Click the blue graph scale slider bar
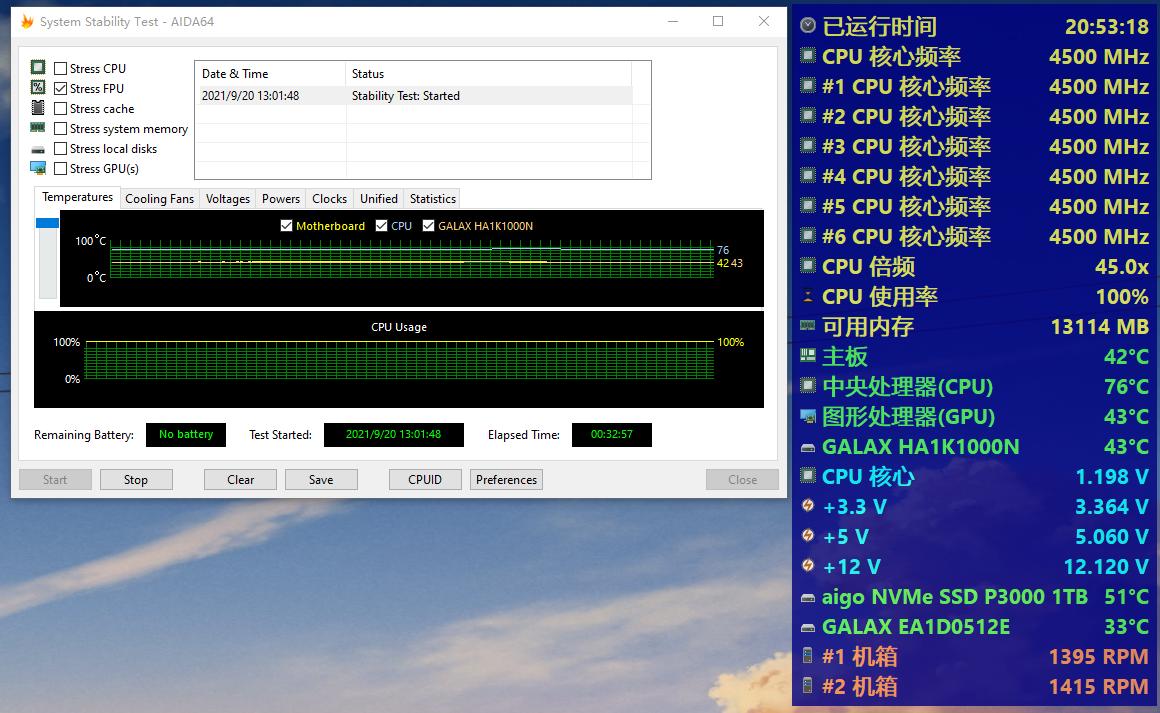This screenshot has width=1160, height=713. tap(47, 223)
